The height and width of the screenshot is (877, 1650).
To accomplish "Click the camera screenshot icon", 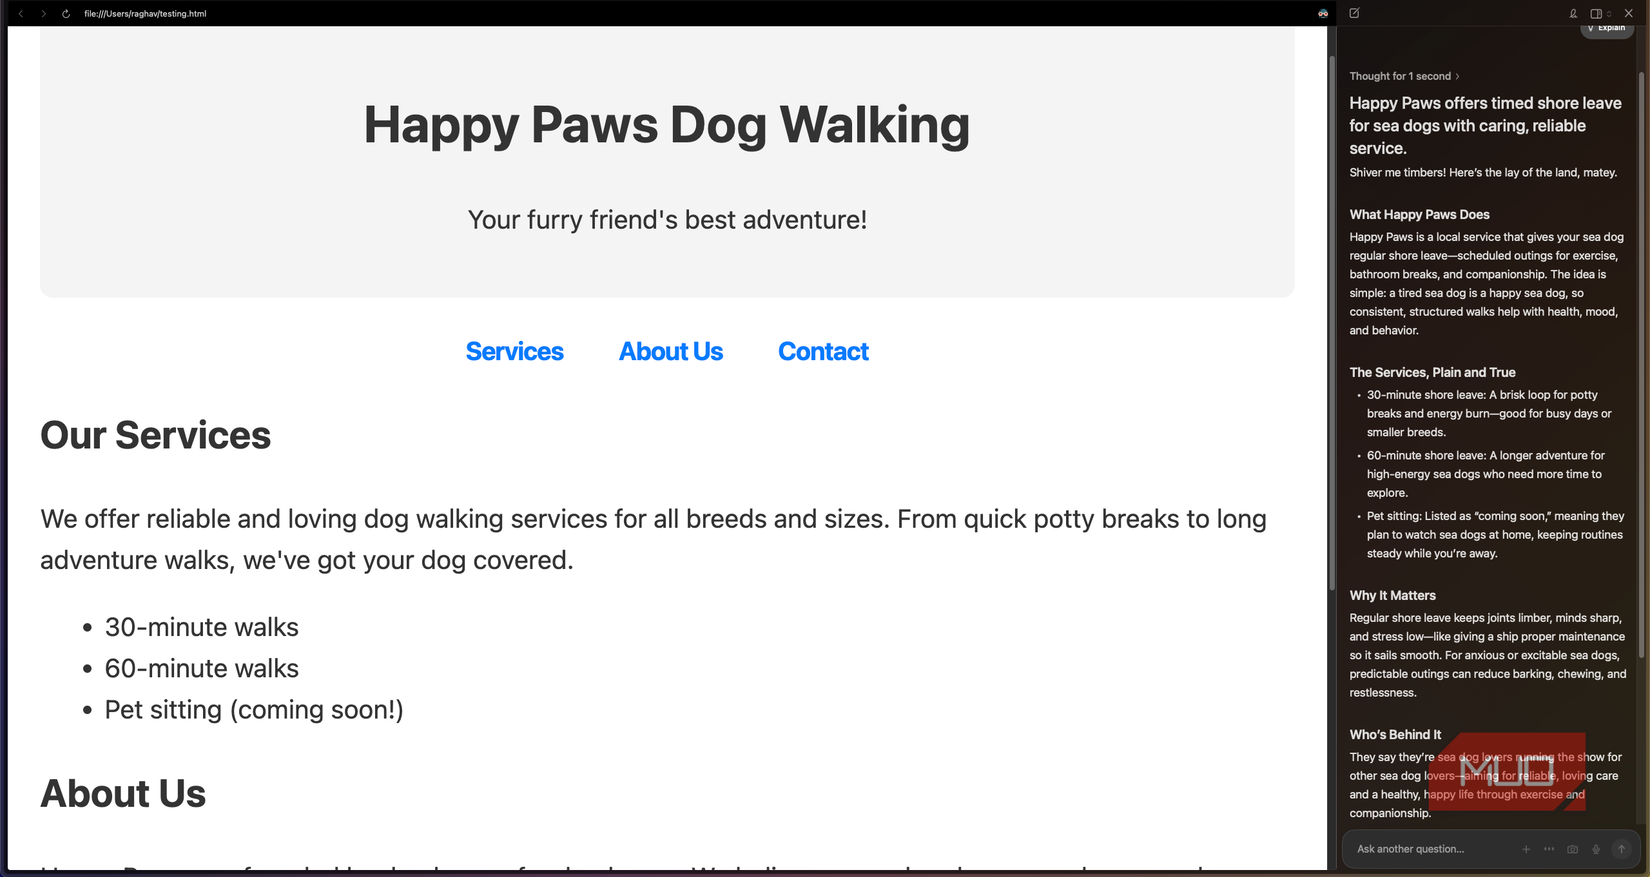I will (x=1573, y=849).
